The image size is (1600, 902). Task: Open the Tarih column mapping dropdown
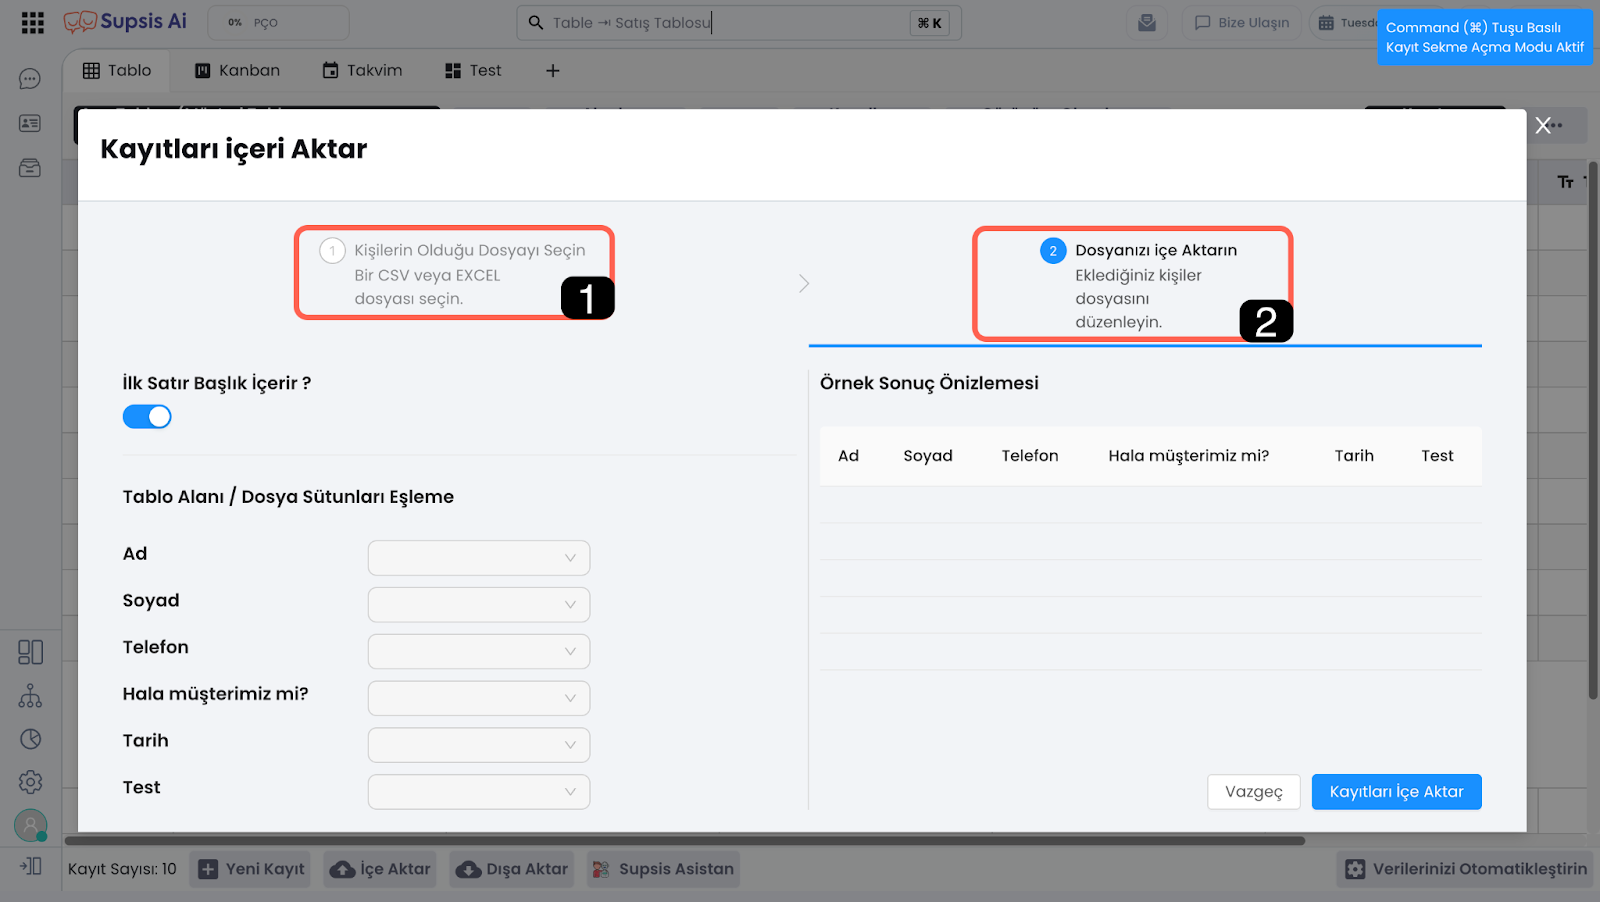(x=478, y=745)
